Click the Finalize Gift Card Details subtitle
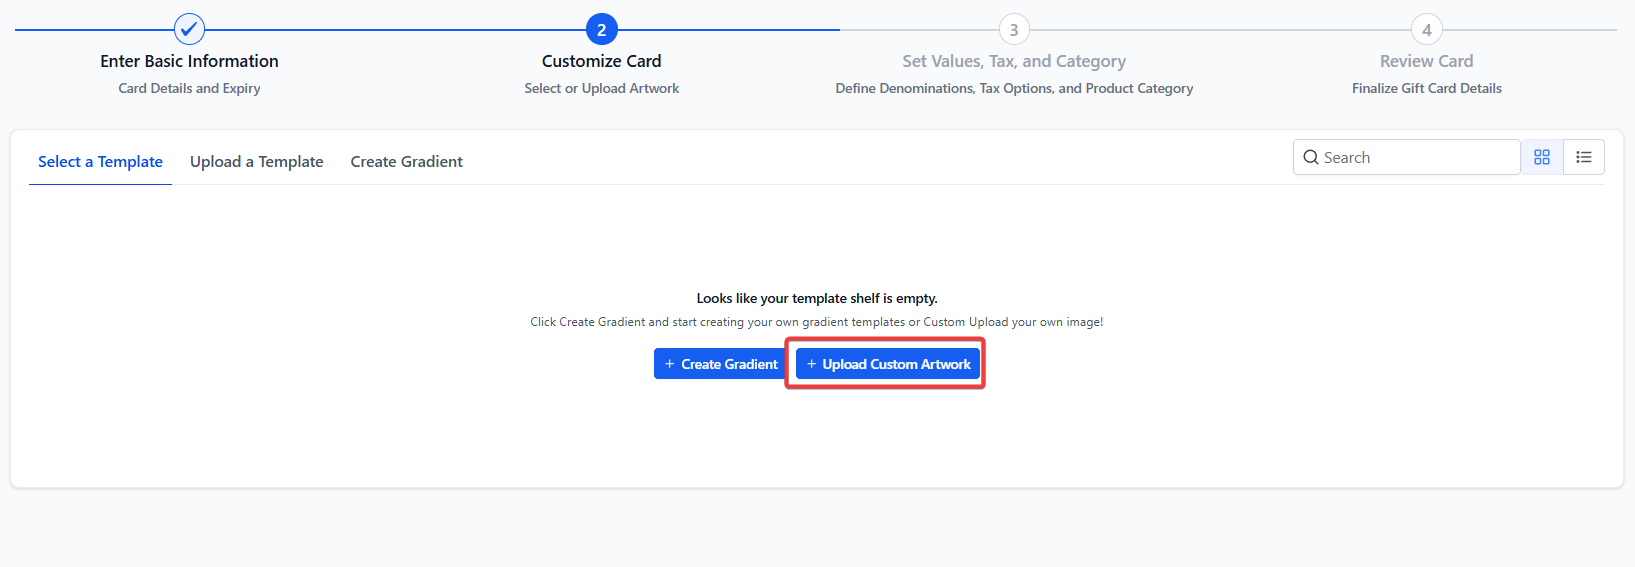Image resolution: width=1635 pixels, height=567 pixels. pos(1426,88)
